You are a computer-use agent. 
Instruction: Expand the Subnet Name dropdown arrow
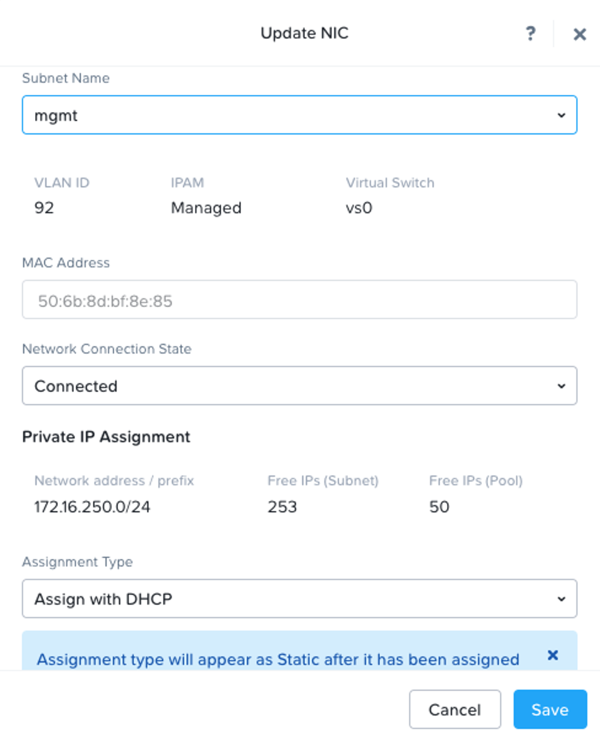[561, 115]
